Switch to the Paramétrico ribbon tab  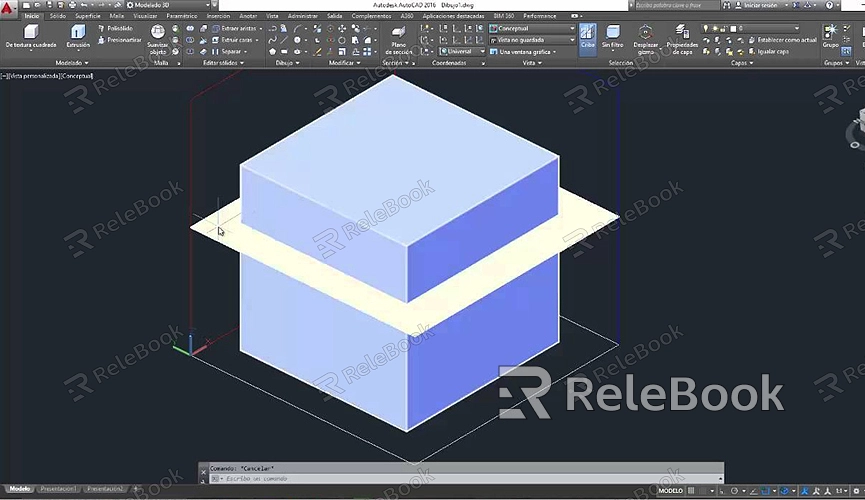coord(181,16)
